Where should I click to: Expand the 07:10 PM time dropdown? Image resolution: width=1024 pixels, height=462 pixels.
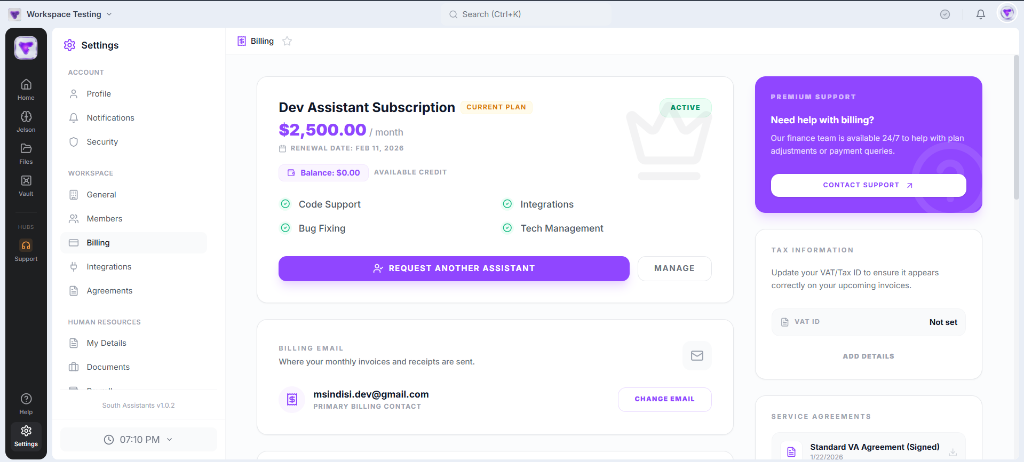138,439
